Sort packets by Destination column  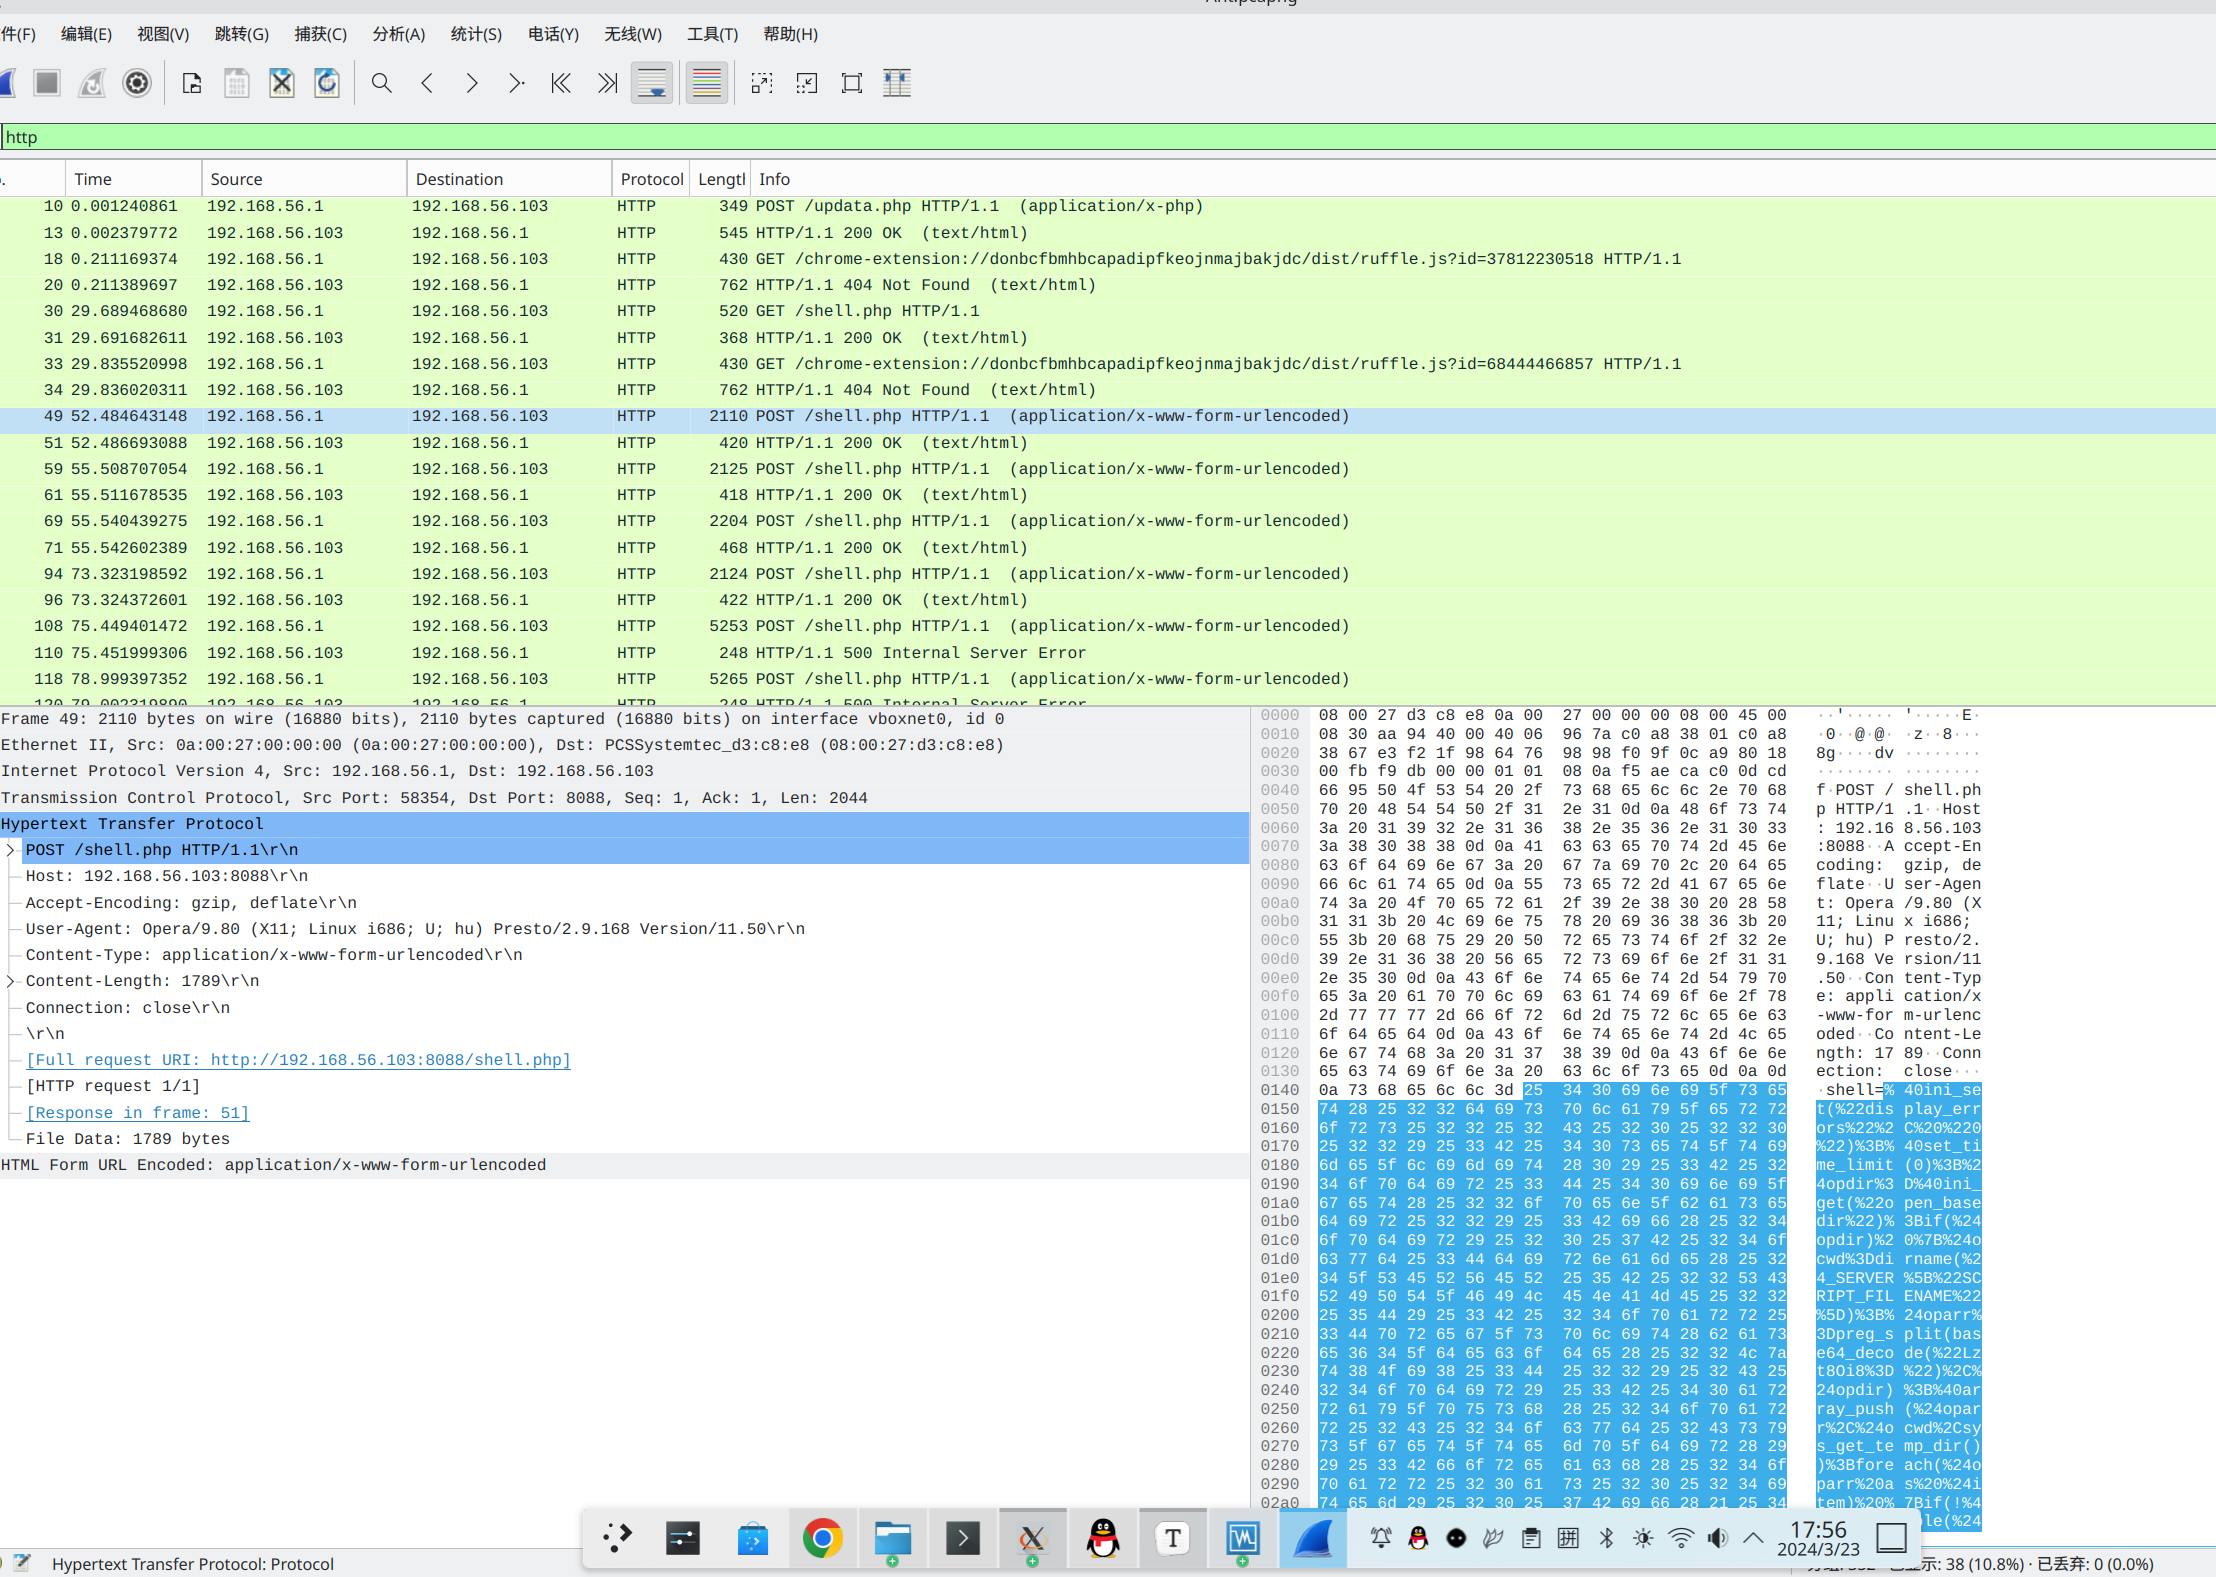[509, 179]
